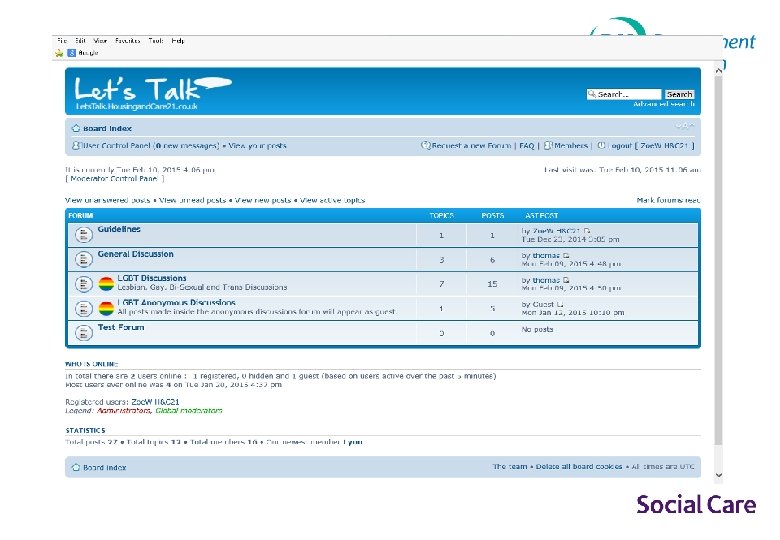
Task: Open the FAQ link
Action: [527, 146]
